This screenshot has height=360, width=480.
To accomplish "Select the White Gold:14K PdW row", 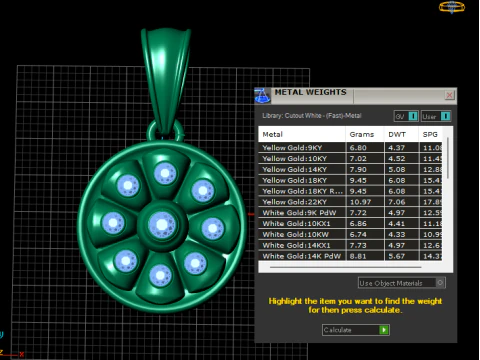I will click(350, 256).
